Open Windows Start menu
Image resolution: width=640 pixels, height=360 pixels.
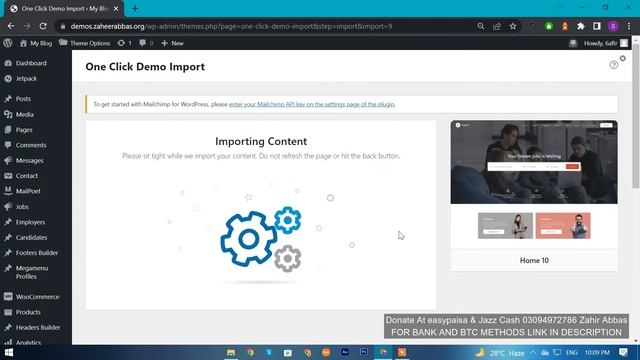pyautogui.click(x=9, y=353)
